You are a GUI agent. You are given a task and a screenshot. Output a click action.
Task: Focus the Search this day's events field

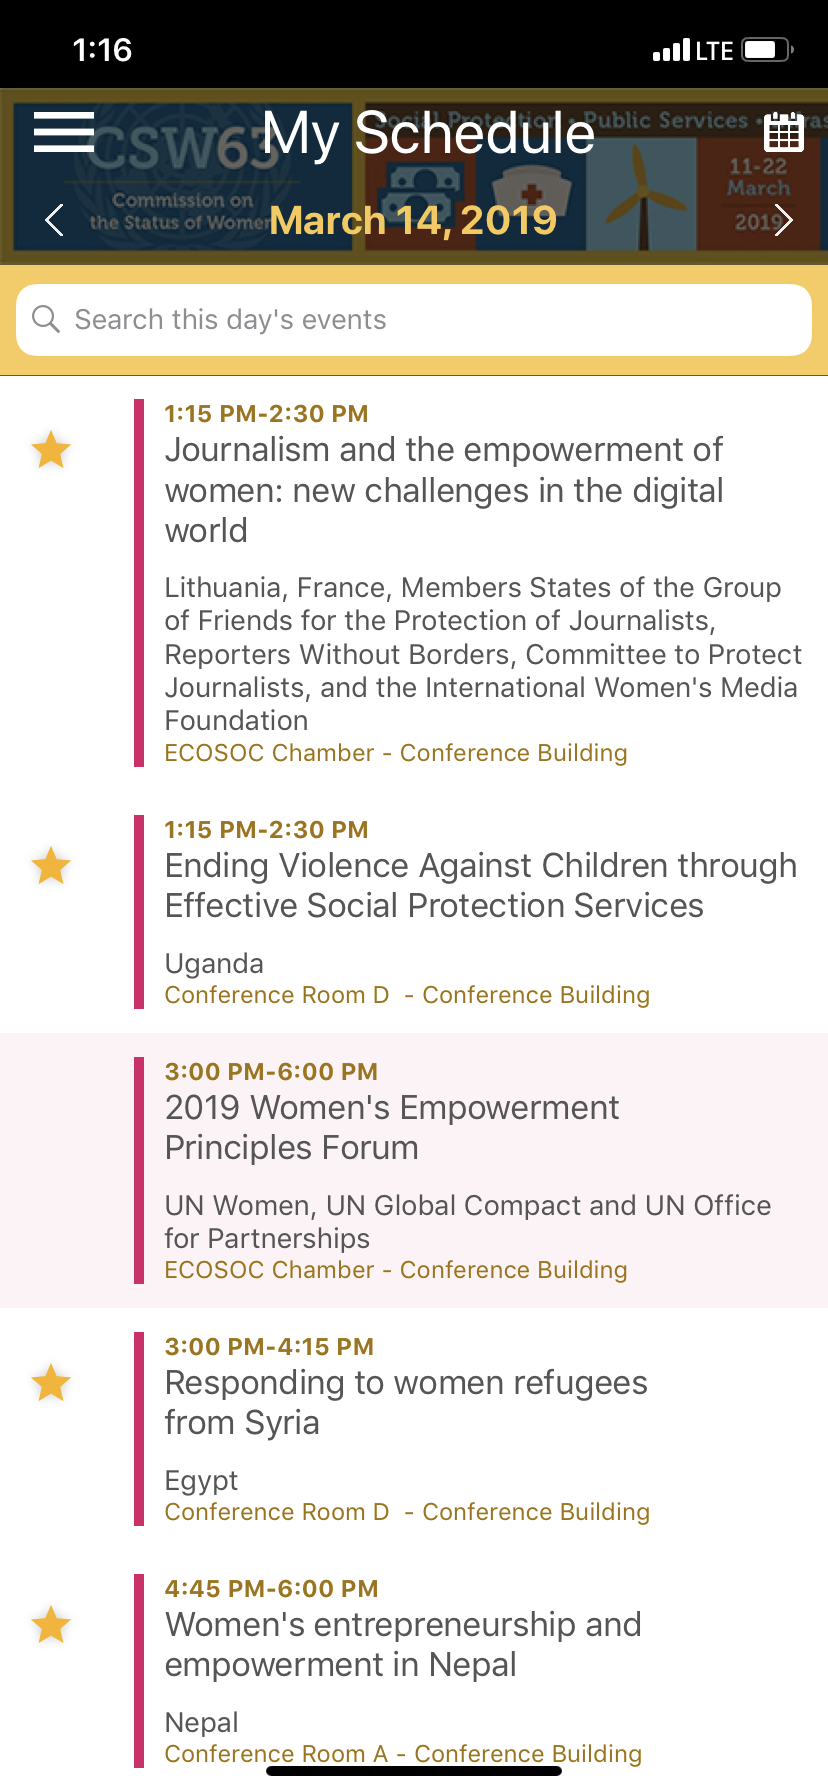[x=430, y=320]
